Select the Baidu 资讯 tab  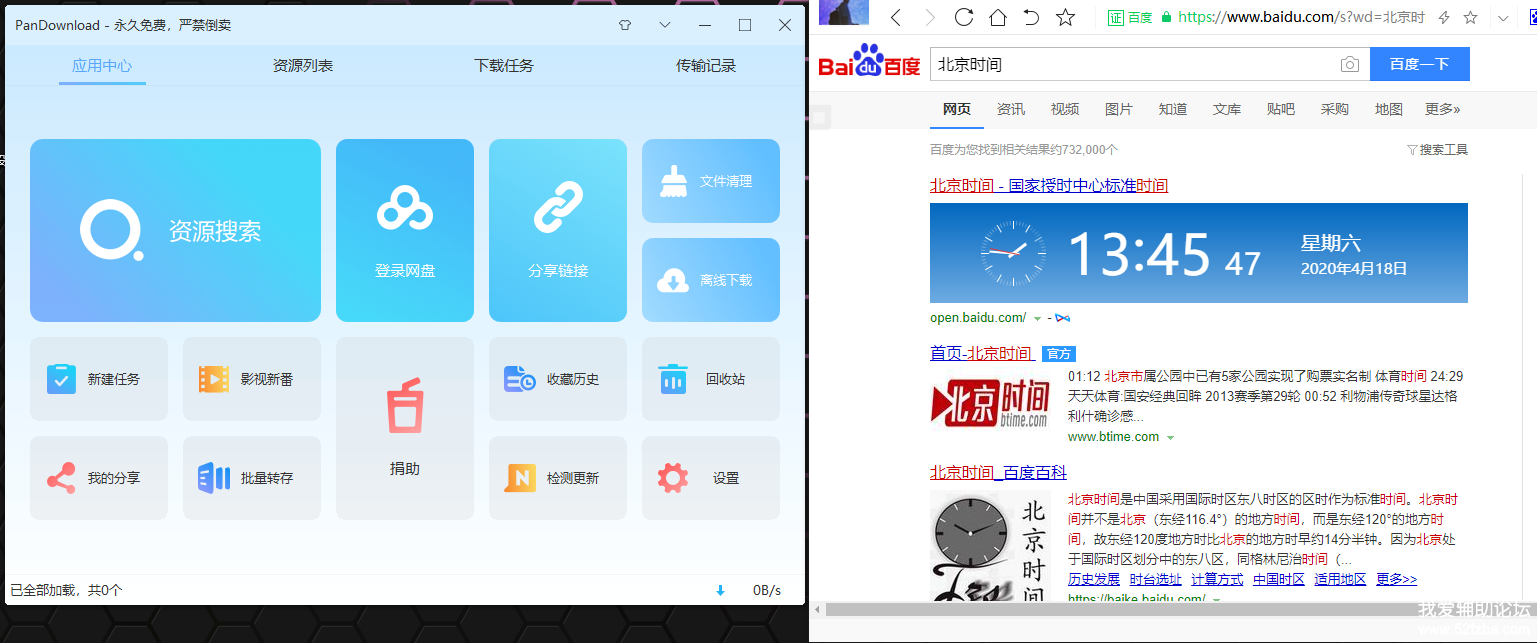tap(1011, 109)
